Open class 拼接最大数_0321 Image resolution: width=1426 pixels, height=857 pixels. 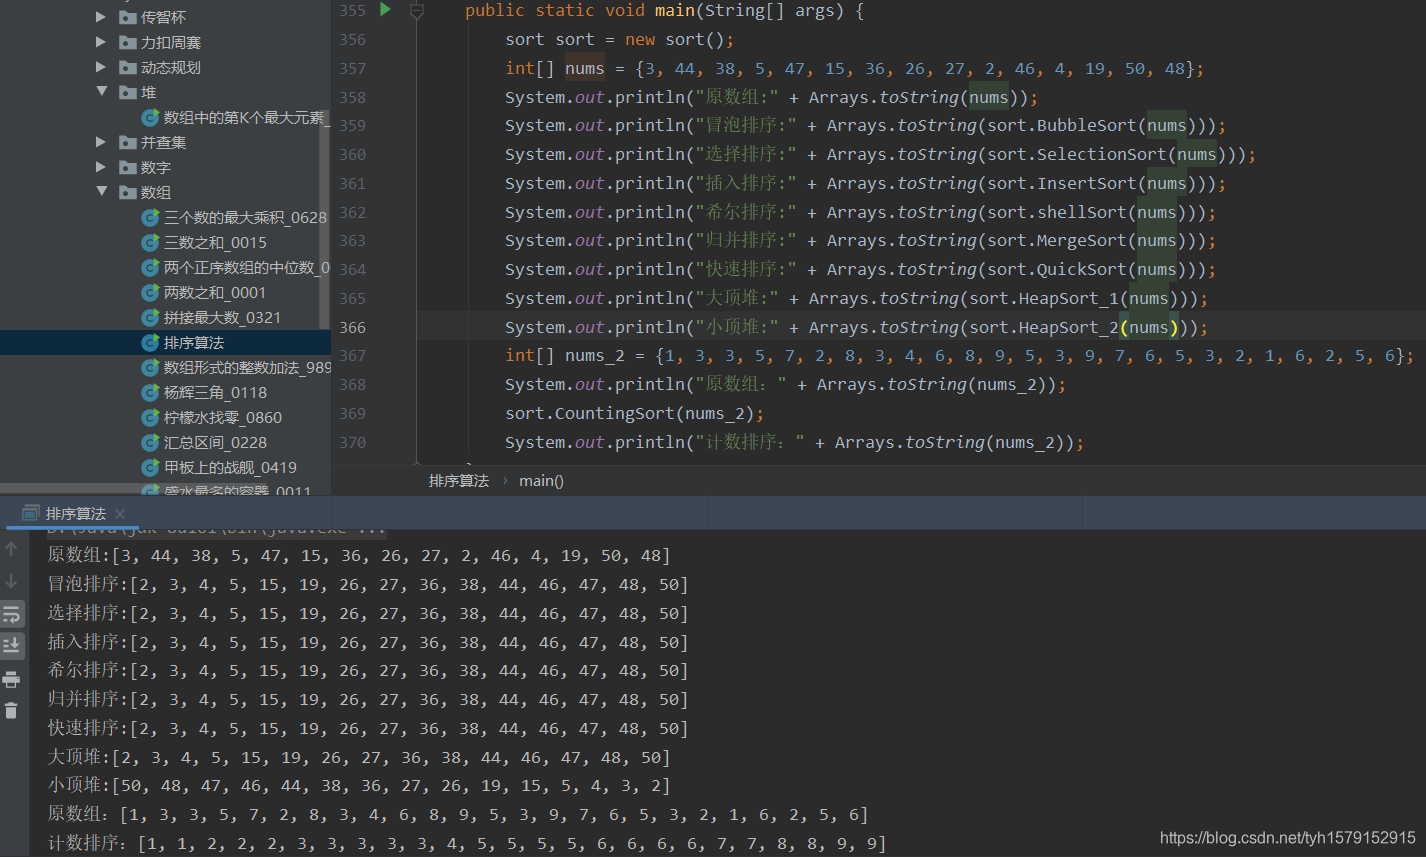click(x=222, y=317)
